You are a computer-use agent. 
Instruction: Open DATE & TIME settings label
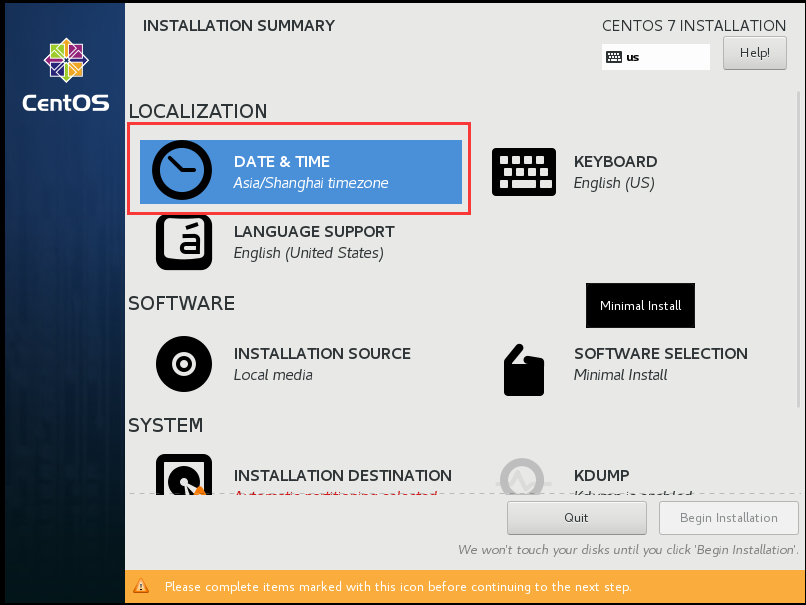click(282, 161)
